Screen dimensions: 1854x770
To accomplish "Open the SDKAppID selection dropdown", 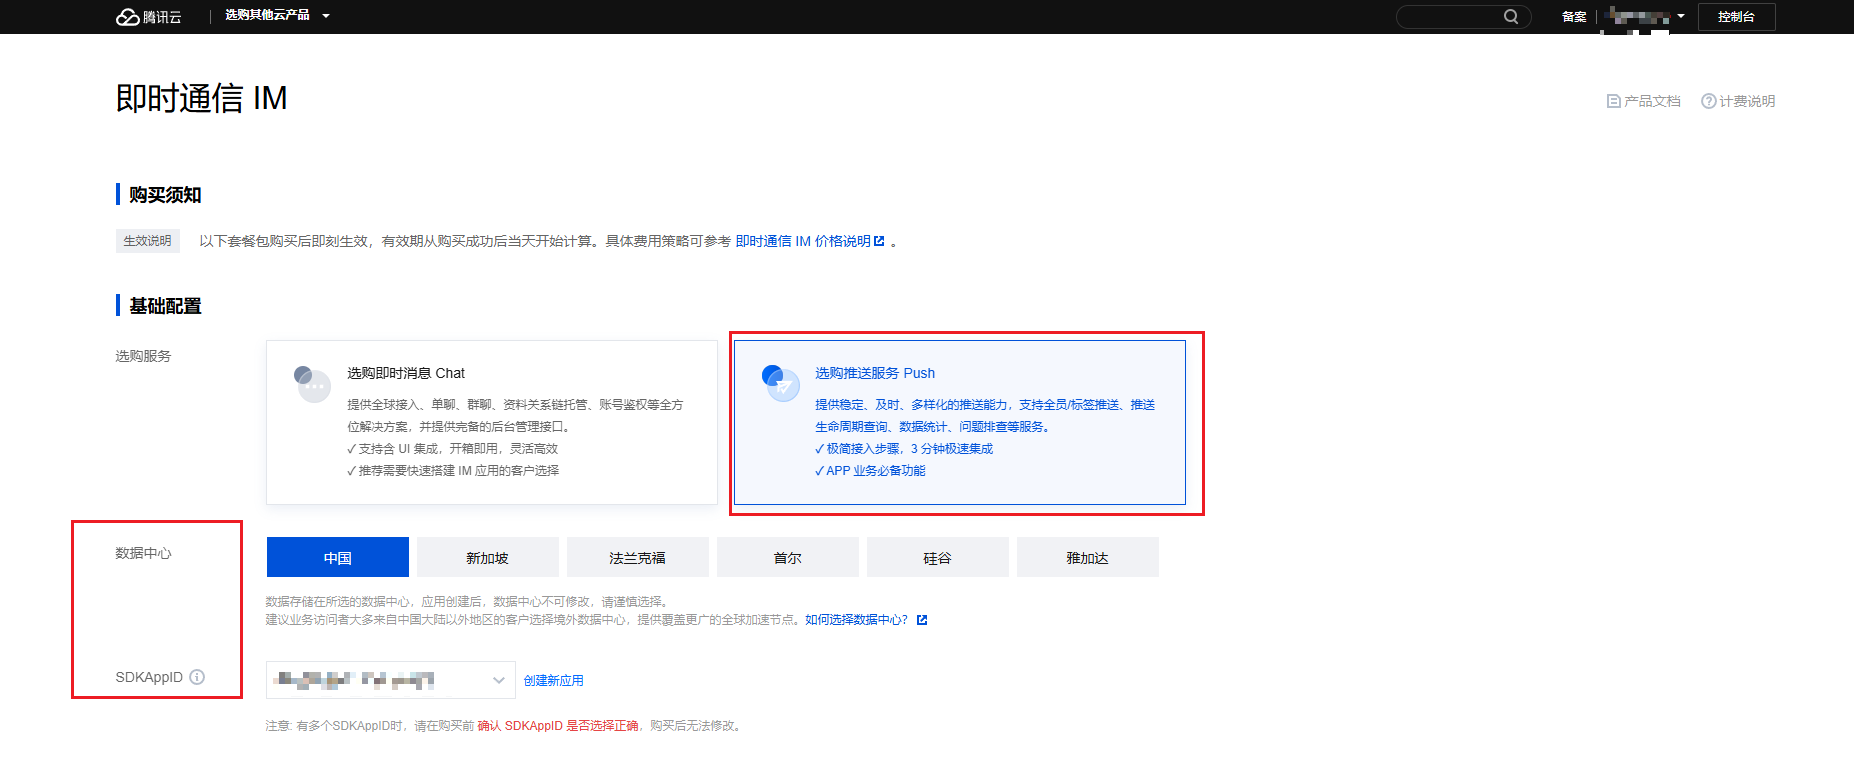I will click(x=391, y=680).
